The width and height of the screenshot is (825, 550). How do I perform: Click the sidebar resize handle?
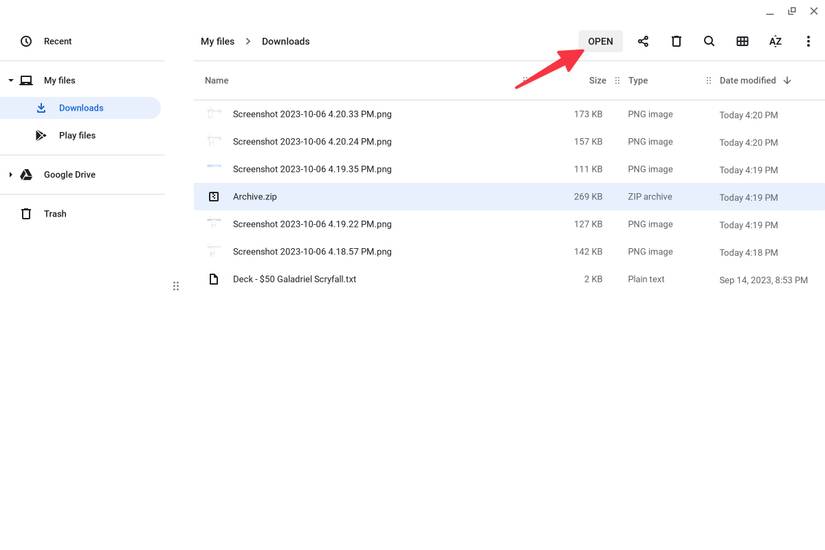tap(176, 286)
